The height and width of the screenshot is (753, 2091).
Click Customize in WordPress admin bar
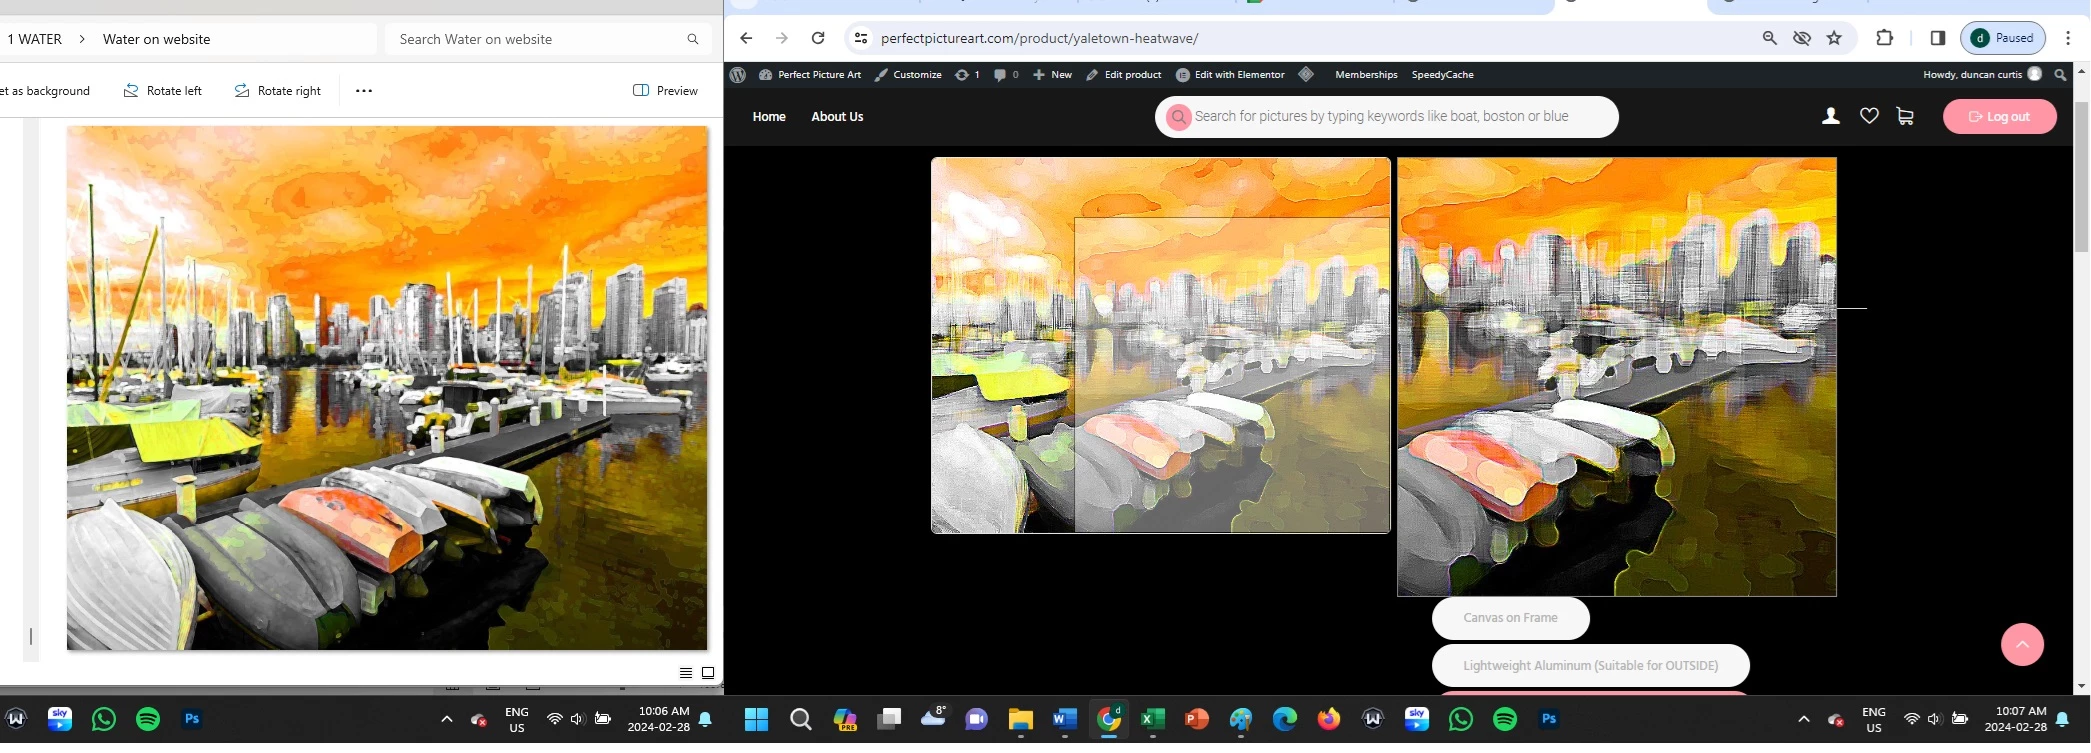tap(908, 75)
